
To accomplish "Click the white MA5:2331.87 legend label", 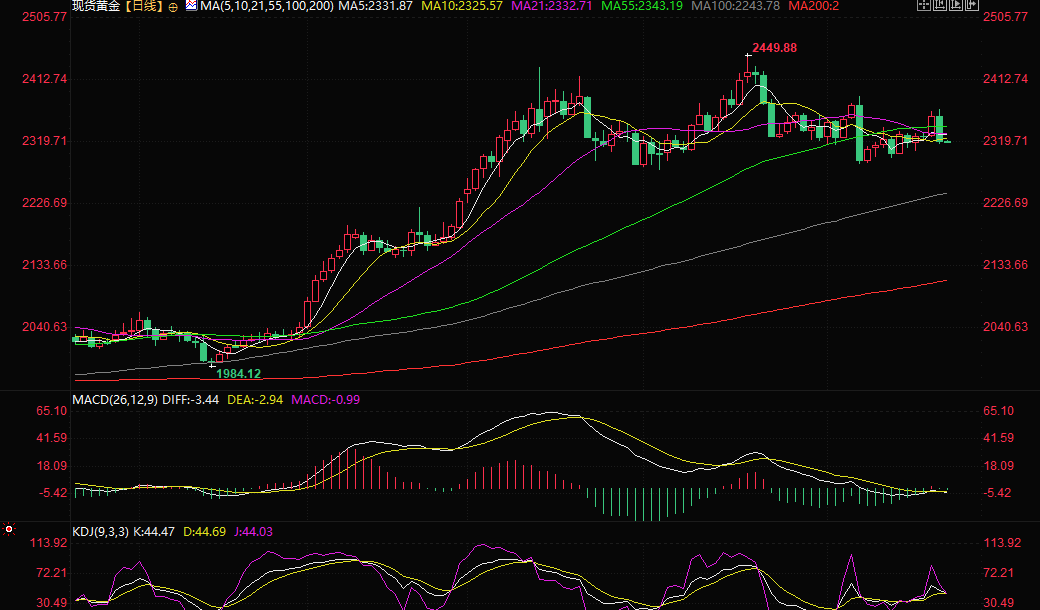I will coord(375,7).
